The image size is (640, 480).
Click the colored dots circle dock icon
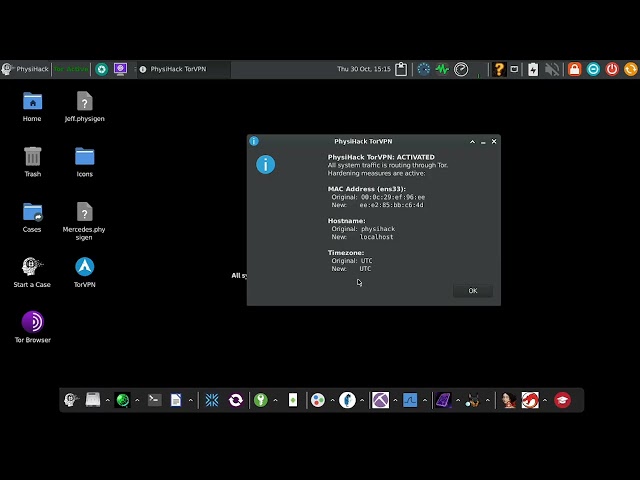[318, 400]
